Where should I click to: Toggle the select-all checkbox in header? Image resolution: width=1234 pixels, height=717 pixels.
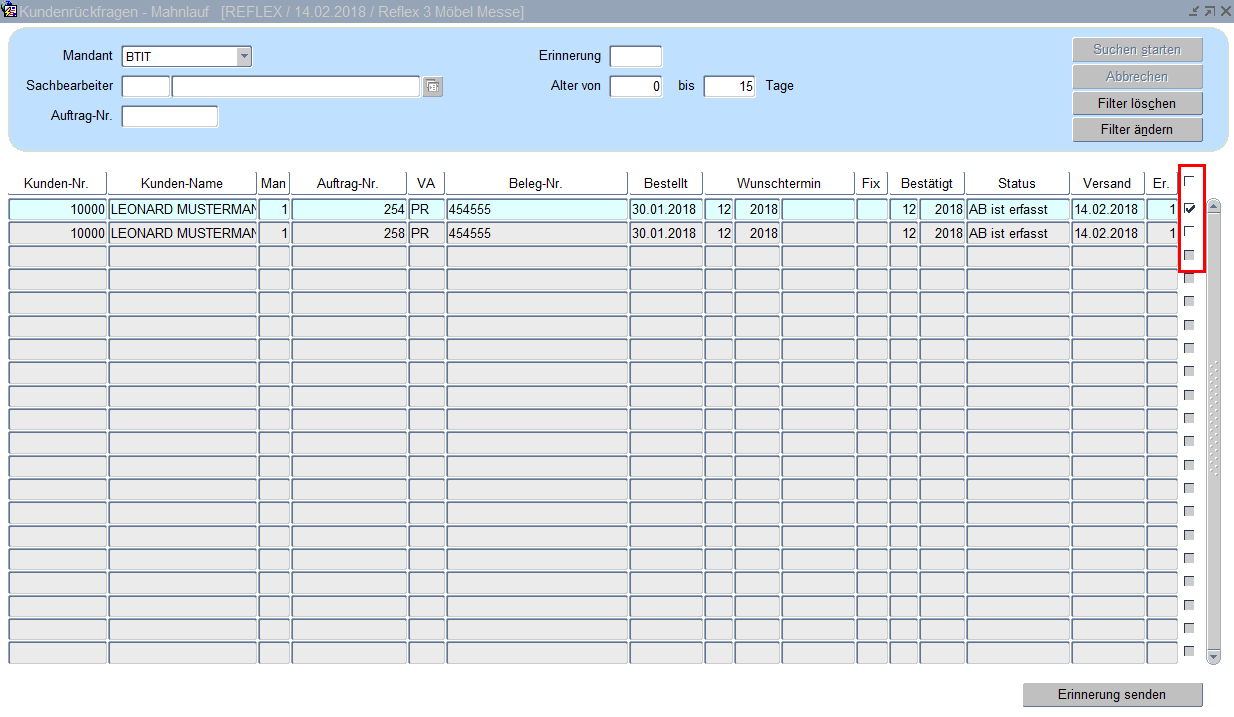(1189, 182)
